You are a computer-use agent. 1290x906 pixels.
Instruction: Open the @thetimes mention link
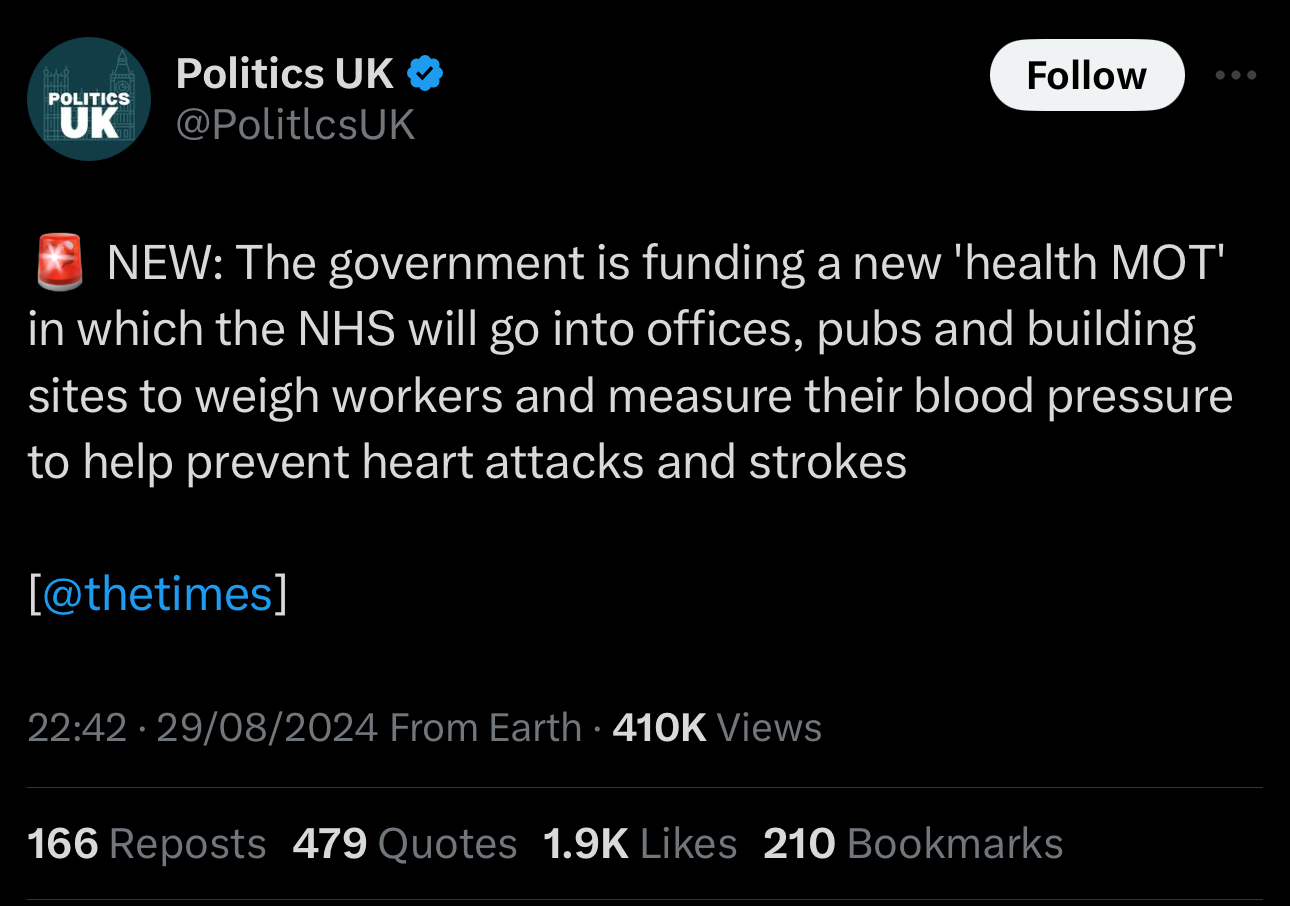[x=158, y=594]
